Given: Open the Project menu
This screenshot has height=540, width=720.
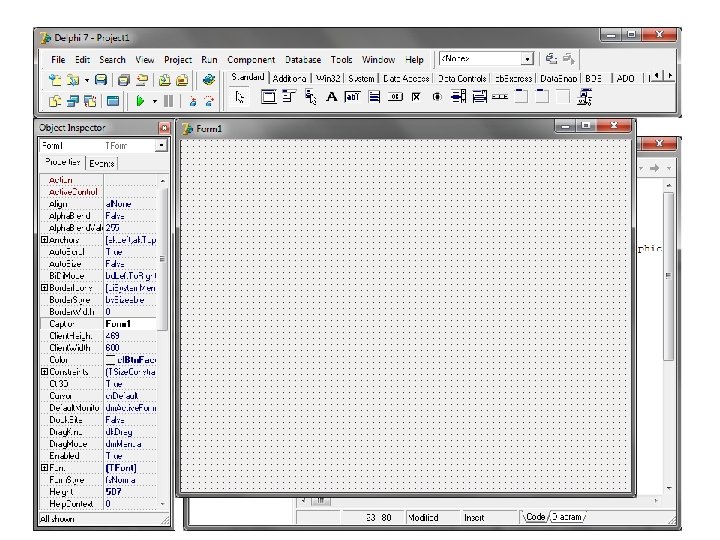Looking at the screenshot, I should 178,60.
